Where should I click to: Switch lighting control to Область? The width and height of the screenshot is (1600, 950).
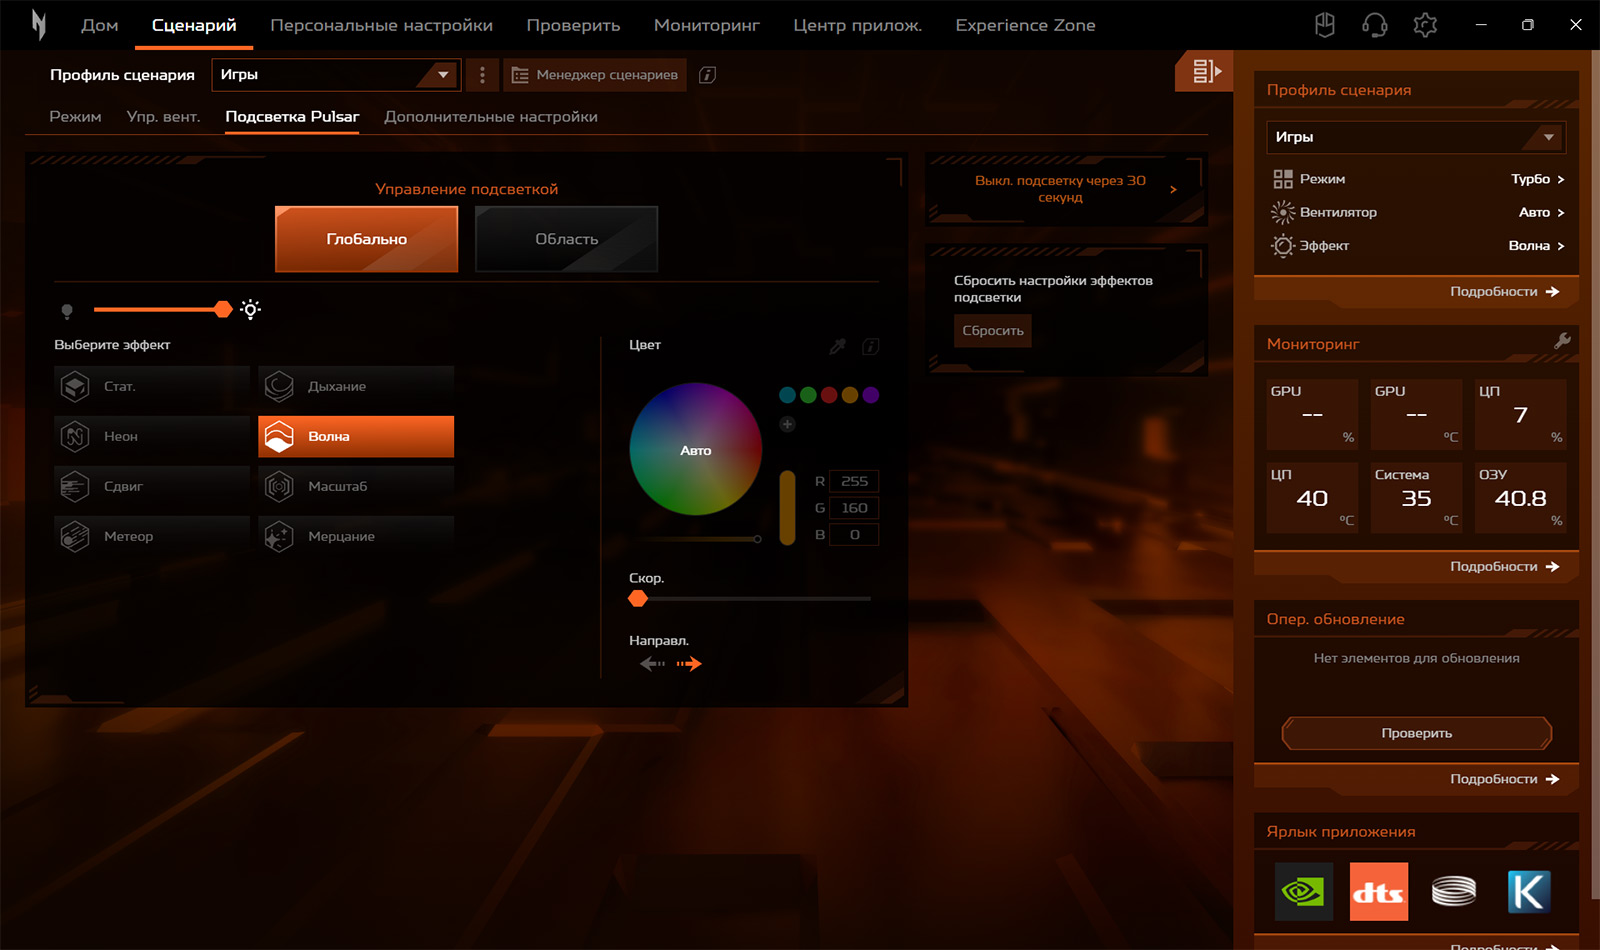566,239
